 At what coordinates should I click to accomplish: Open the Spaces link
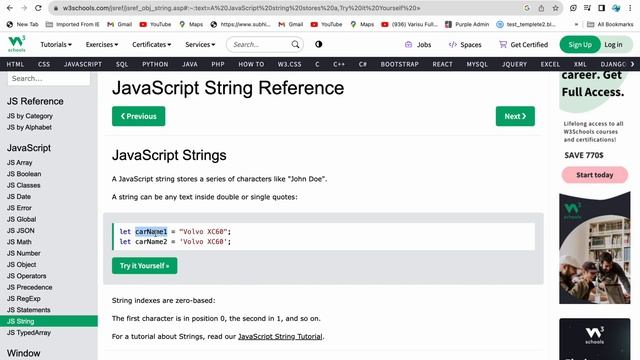(x=465, y=44)
